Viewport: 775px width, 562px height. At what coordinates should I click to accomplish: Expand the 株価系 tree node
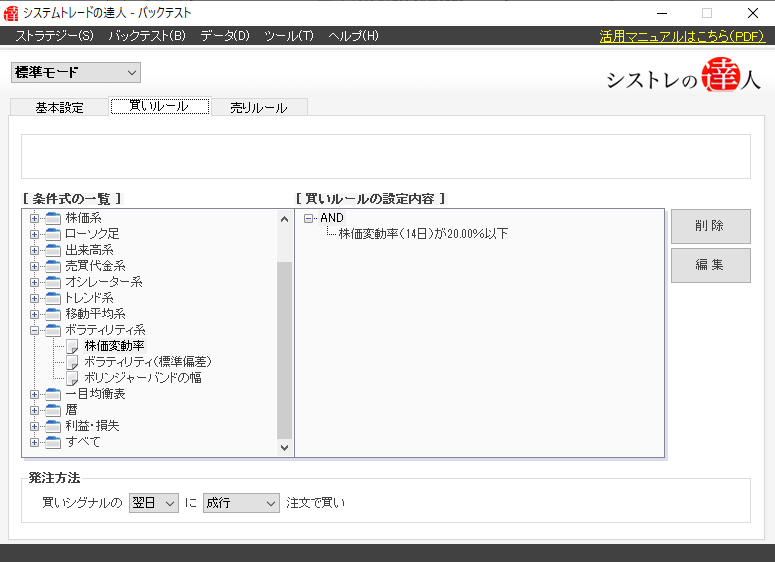click(34, 218)
